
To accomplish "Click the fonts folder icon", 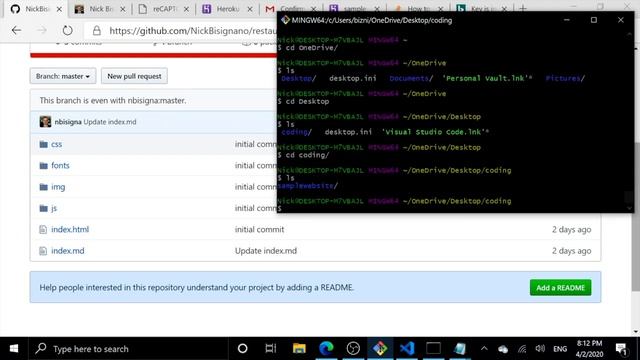I will click(x=44, y=165).
